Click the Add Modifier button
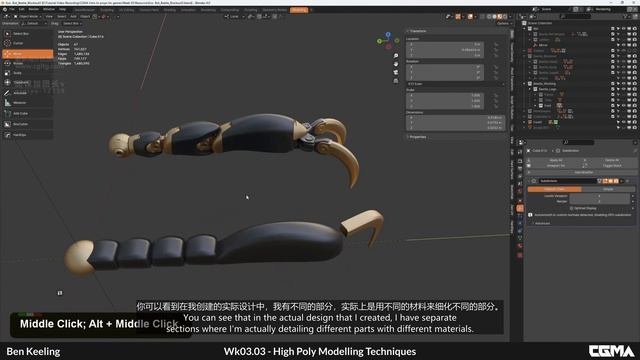Screen dimensions: 640x360 (x=584, y=172)
